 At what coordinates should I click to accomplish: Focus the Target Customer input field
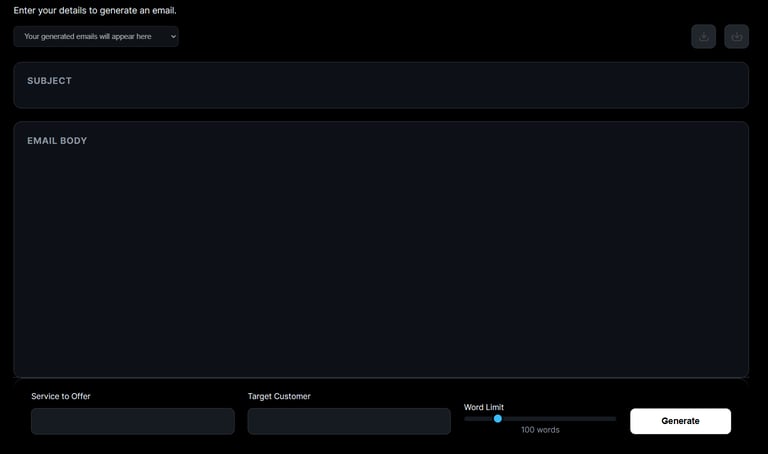[349, 421]
